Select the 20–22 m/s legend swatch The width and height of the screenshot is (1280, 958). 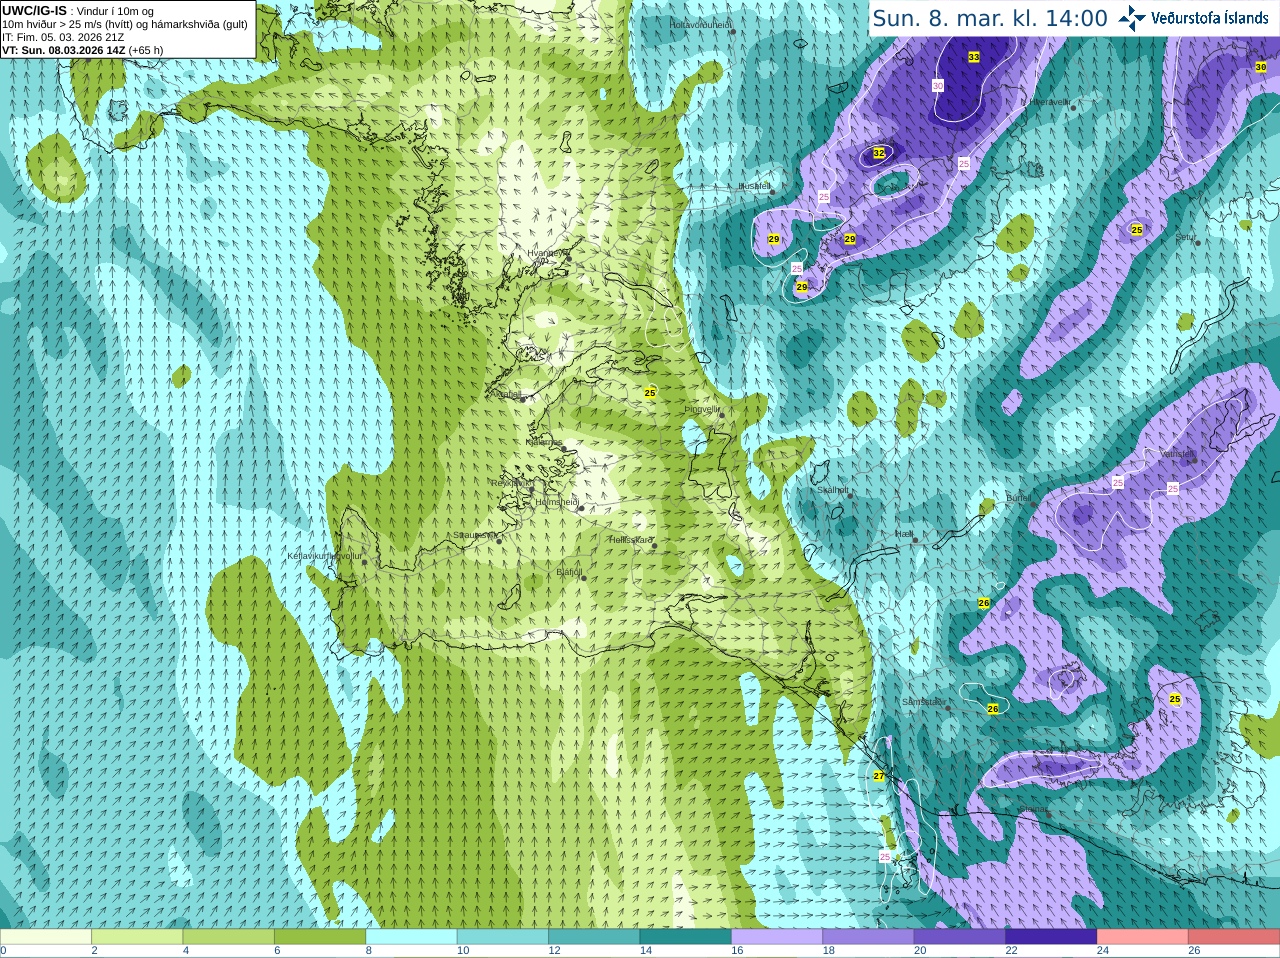[960, 937]
